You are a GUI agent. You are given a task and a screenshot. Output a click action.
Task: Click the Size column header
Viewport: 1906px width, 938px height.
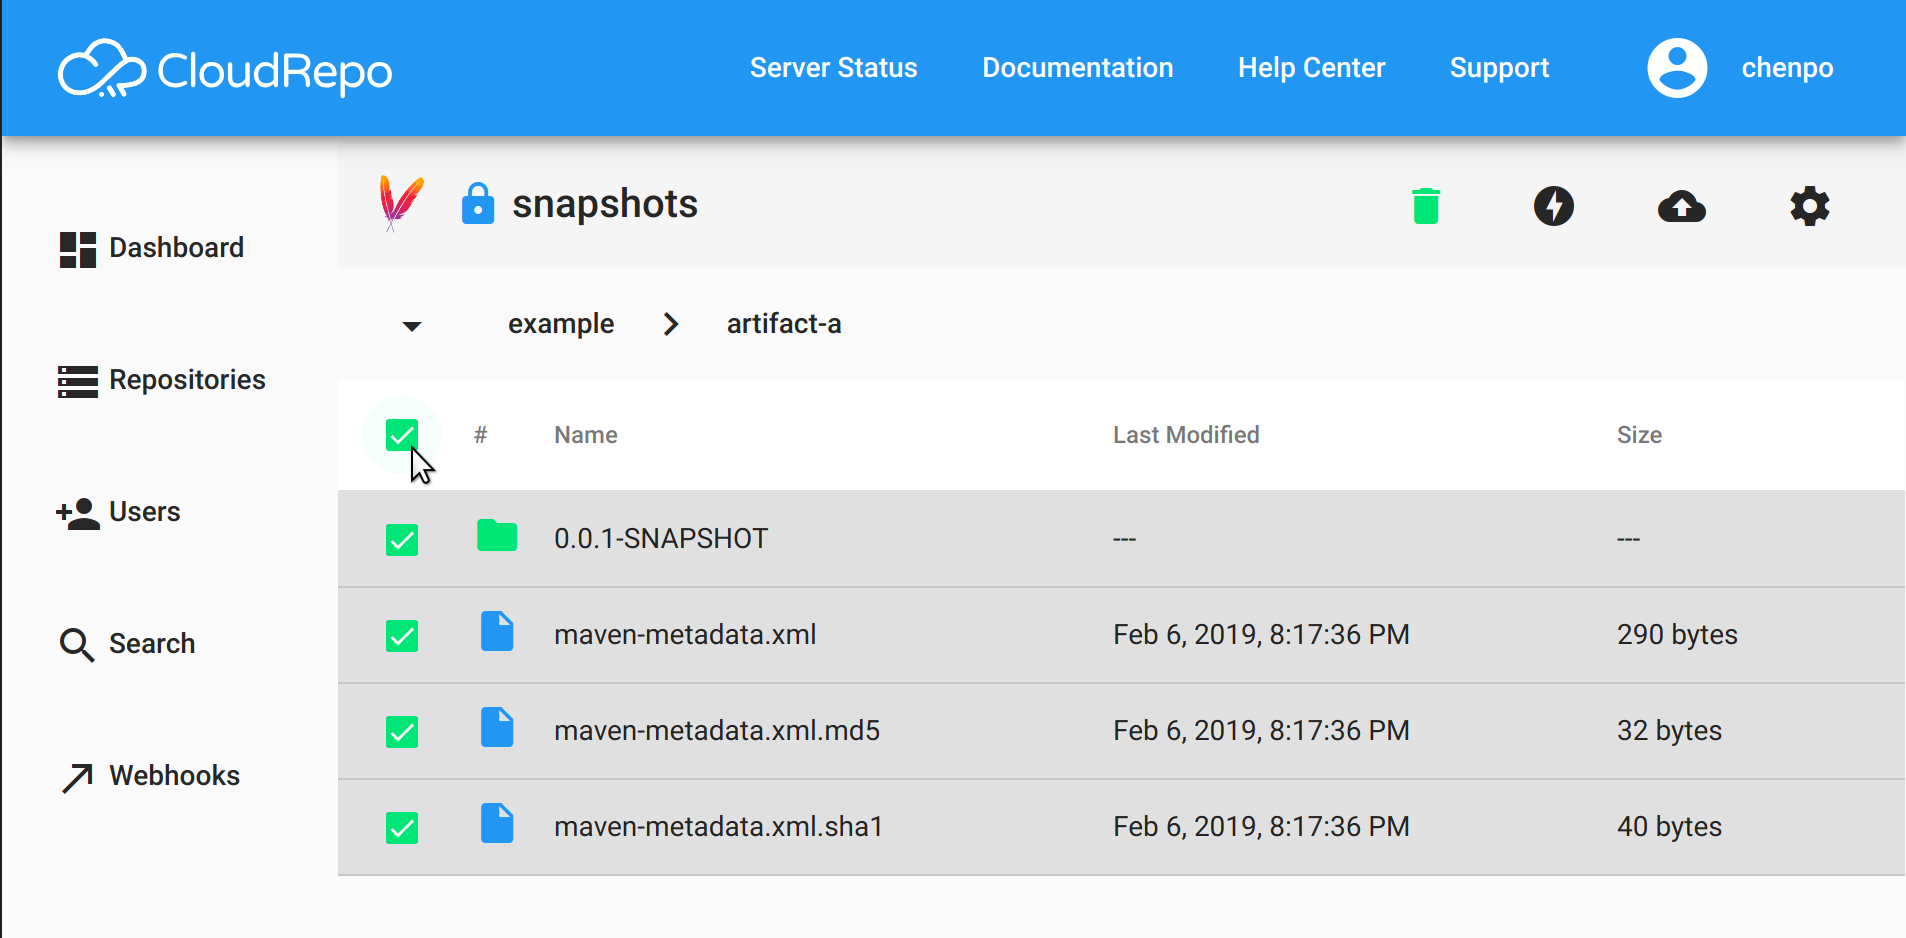1639,435
